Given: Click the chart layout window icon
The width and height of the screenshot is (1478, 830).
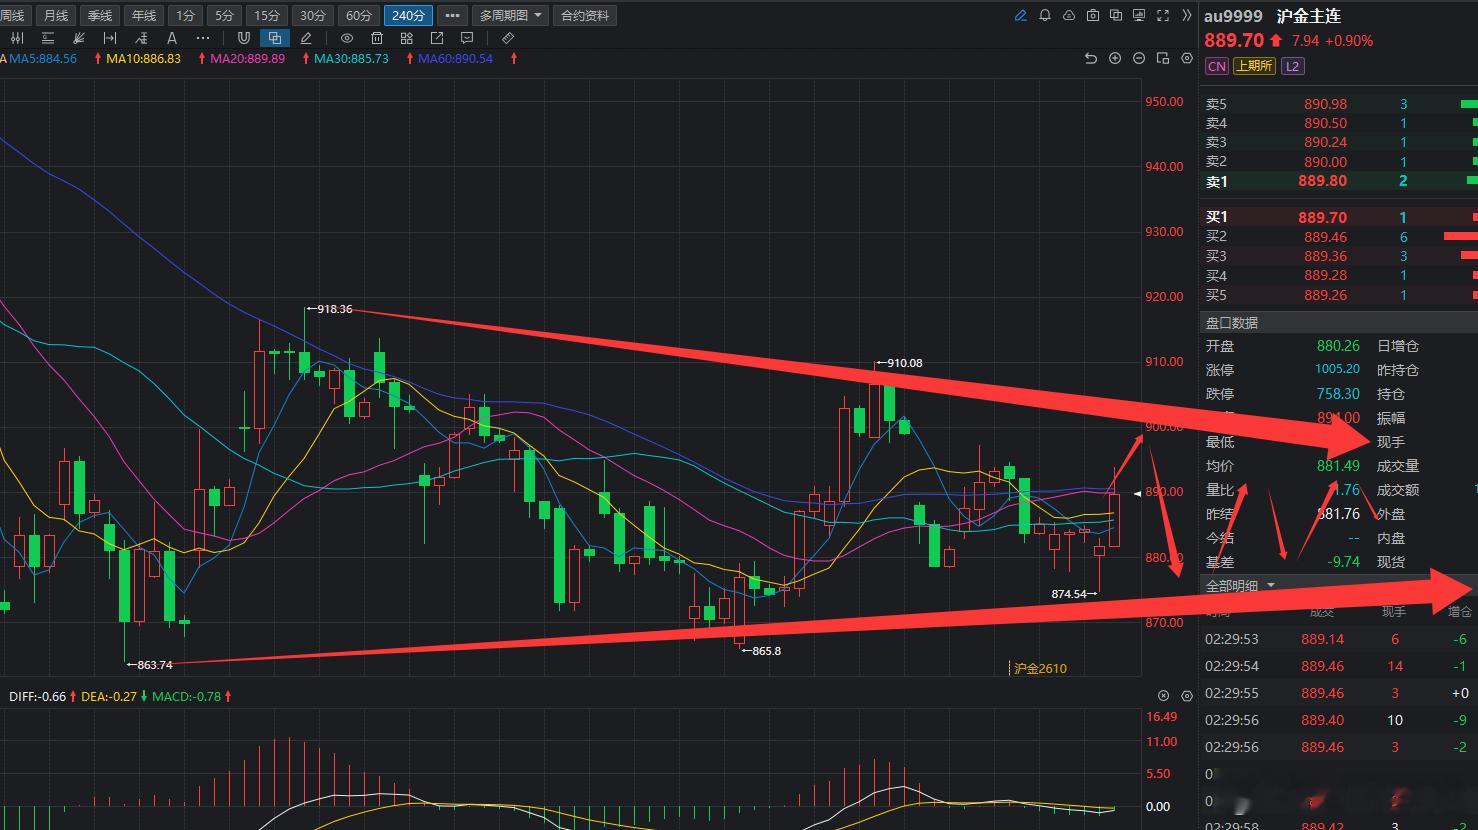Looking at the screenshot, I should 1162,59.
